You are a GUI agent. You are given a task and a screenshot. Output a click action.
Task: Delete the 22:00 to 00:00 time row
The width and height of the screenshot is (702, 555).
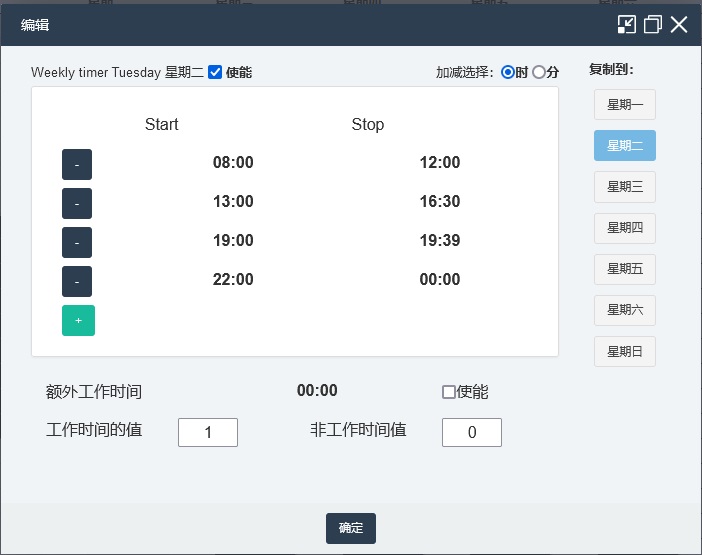[77, 281]
